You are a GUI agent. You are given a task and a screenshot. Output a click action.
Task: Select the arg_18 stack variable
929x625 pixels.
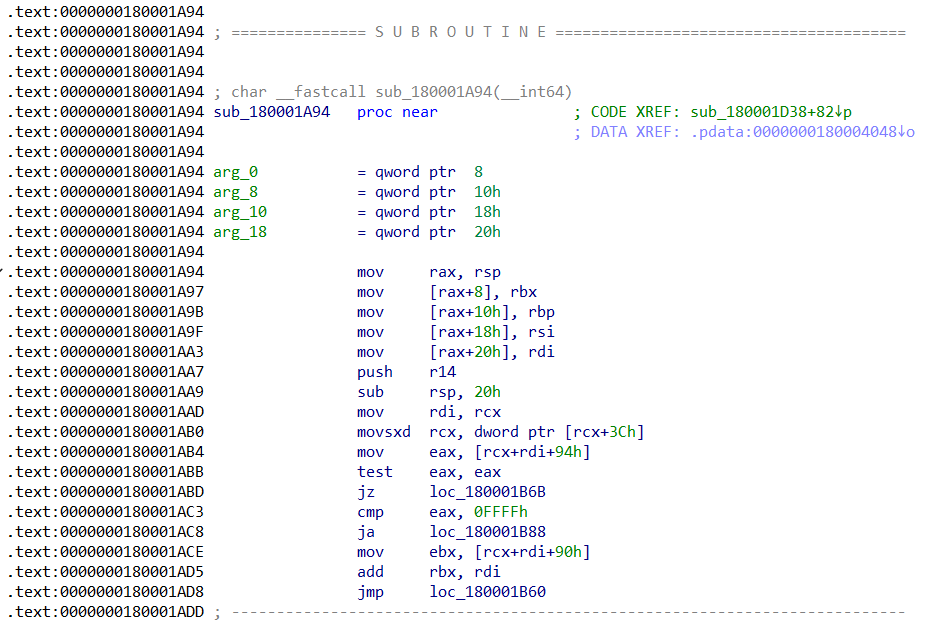(x=240, y=232)
